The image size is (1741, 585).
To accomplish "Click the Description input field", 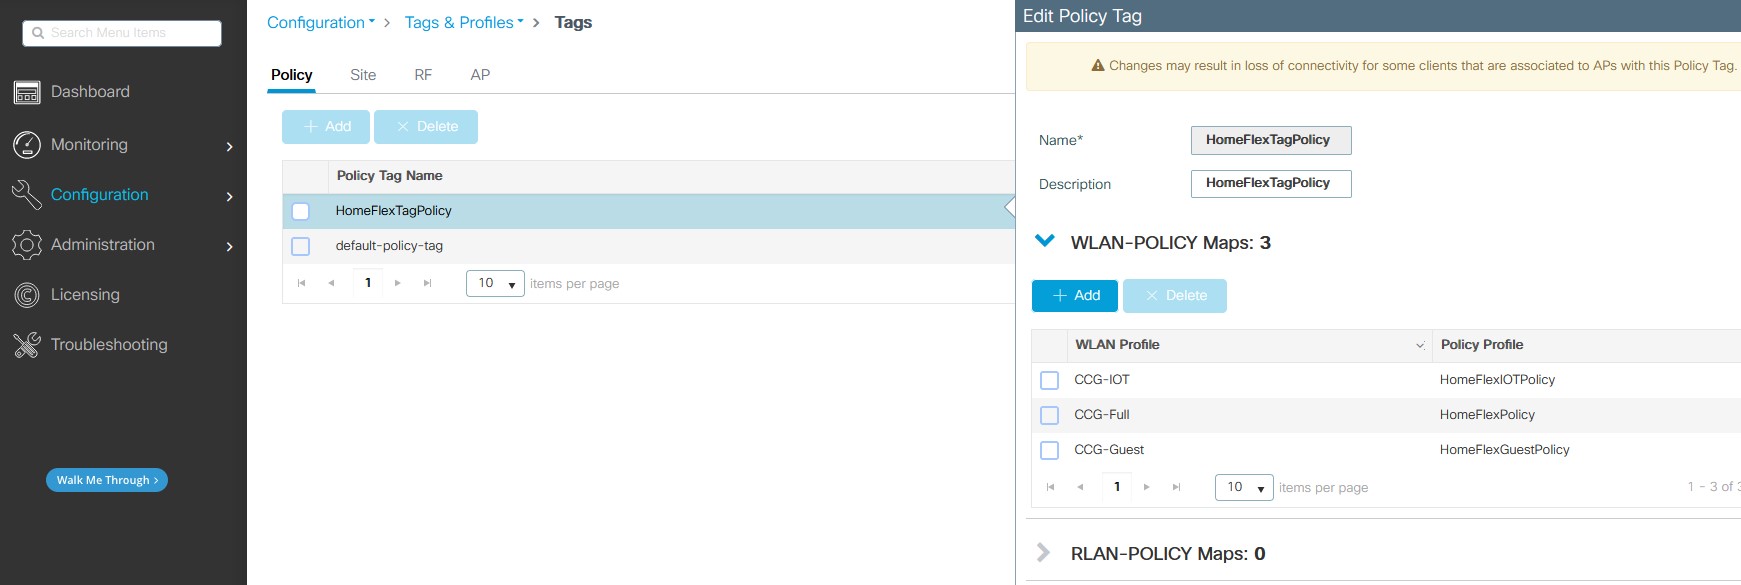I will click(1271, 183).
